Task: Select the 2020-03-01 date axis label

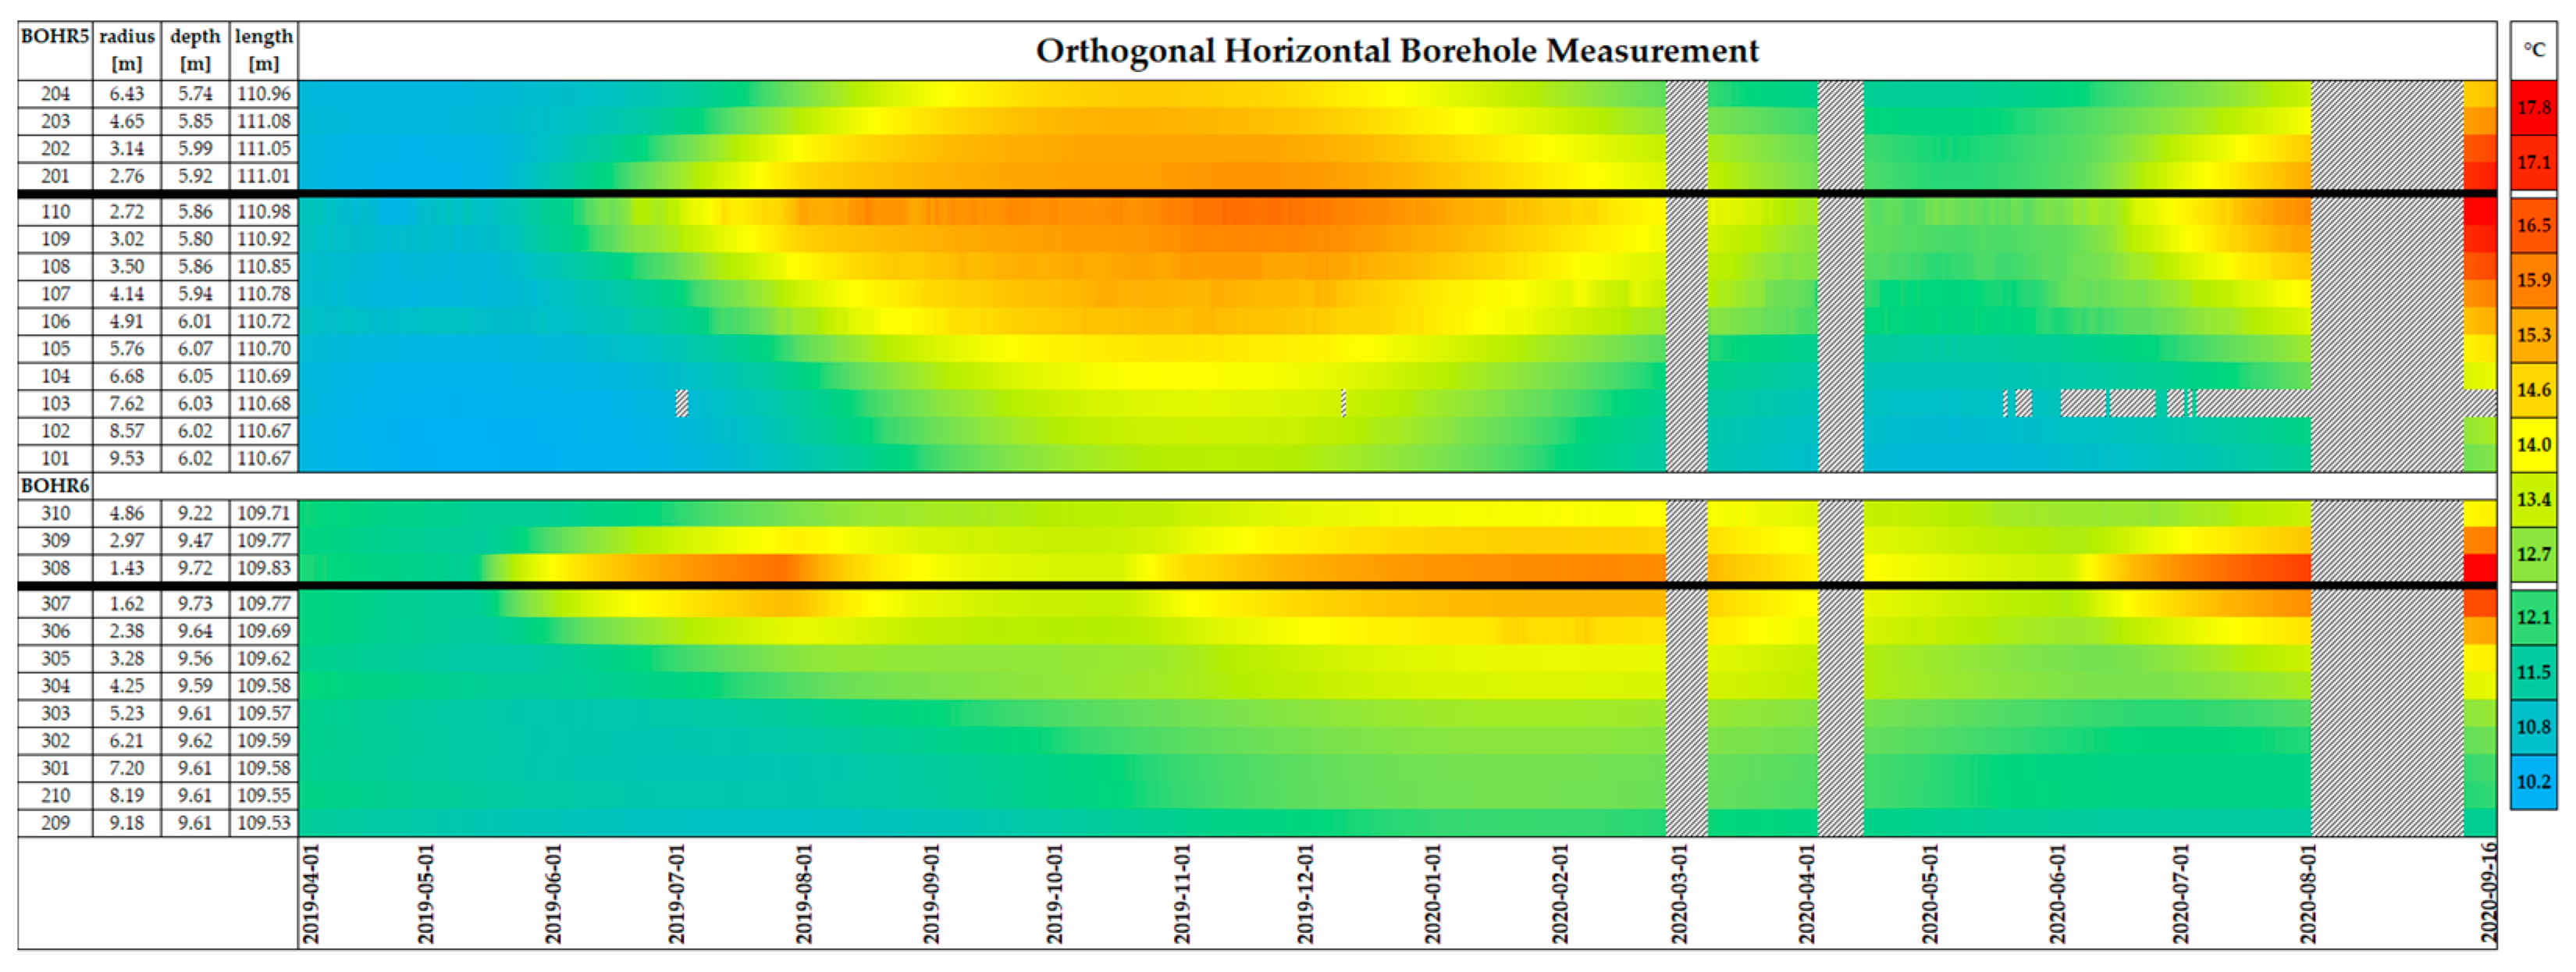Action: 1679,893
